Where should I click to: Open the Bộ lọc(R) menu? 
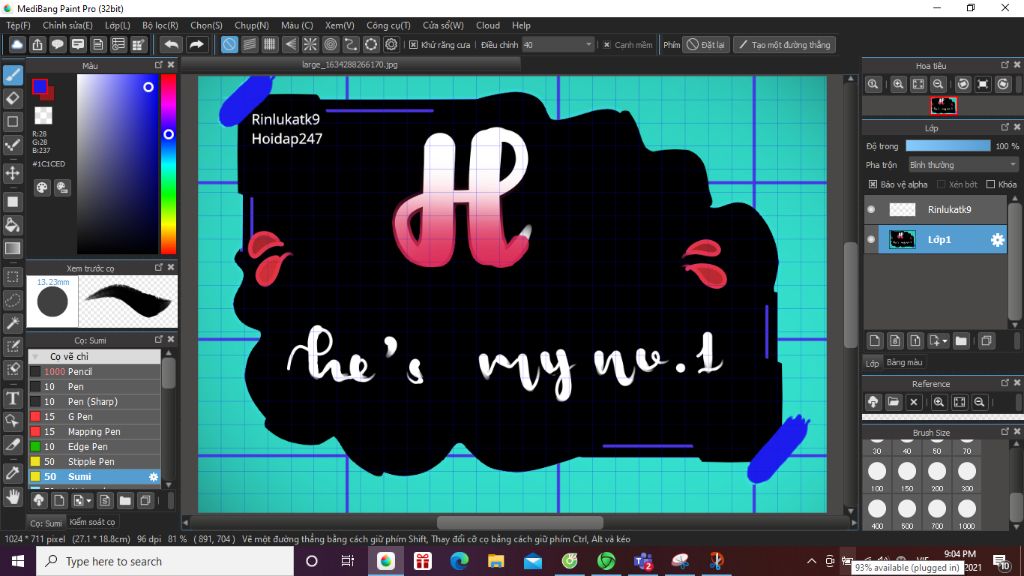pos(160,25)
